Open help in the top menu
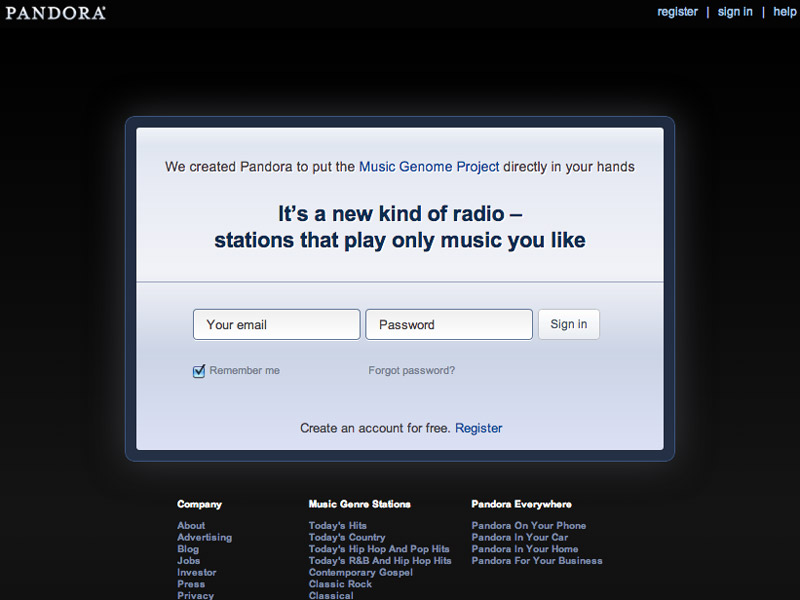This screenshot has width=800, height=600. (x=785, y=12)
